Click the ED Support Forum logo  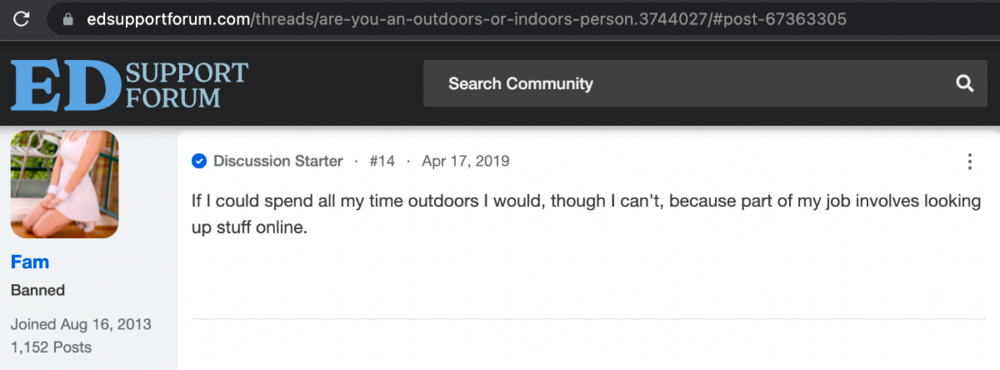click(129, 84)
